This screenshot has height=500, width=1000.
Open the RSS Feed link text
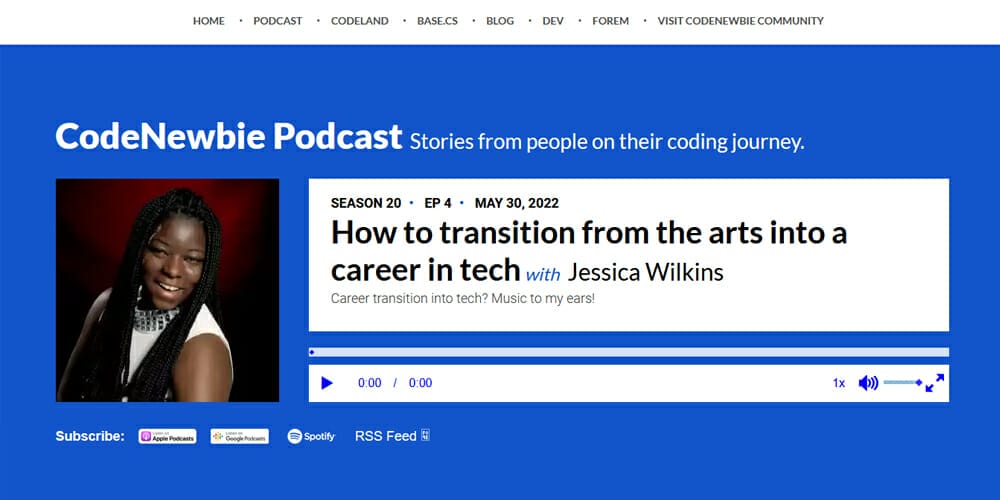[x=385, y=436]
